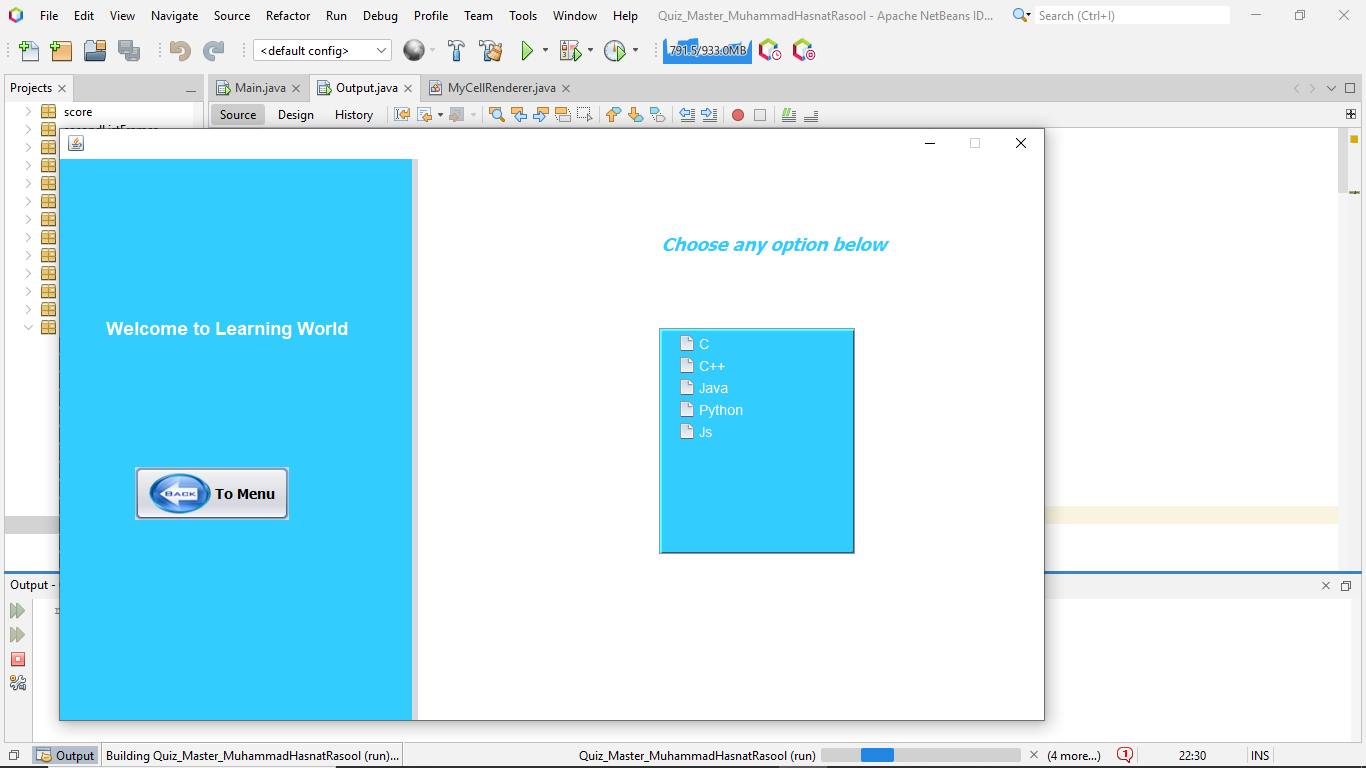Toggle rectangular selection in editor toolbar
The height and width of the screenshot is (768, 1366).
[584, 115]
